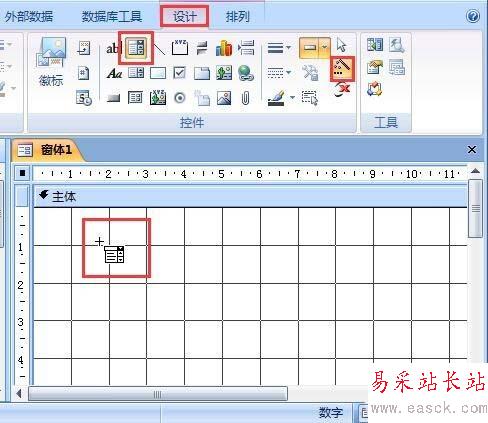Apply the orange Special Effect button
The image size is (488, 423).
click(310, 48)
